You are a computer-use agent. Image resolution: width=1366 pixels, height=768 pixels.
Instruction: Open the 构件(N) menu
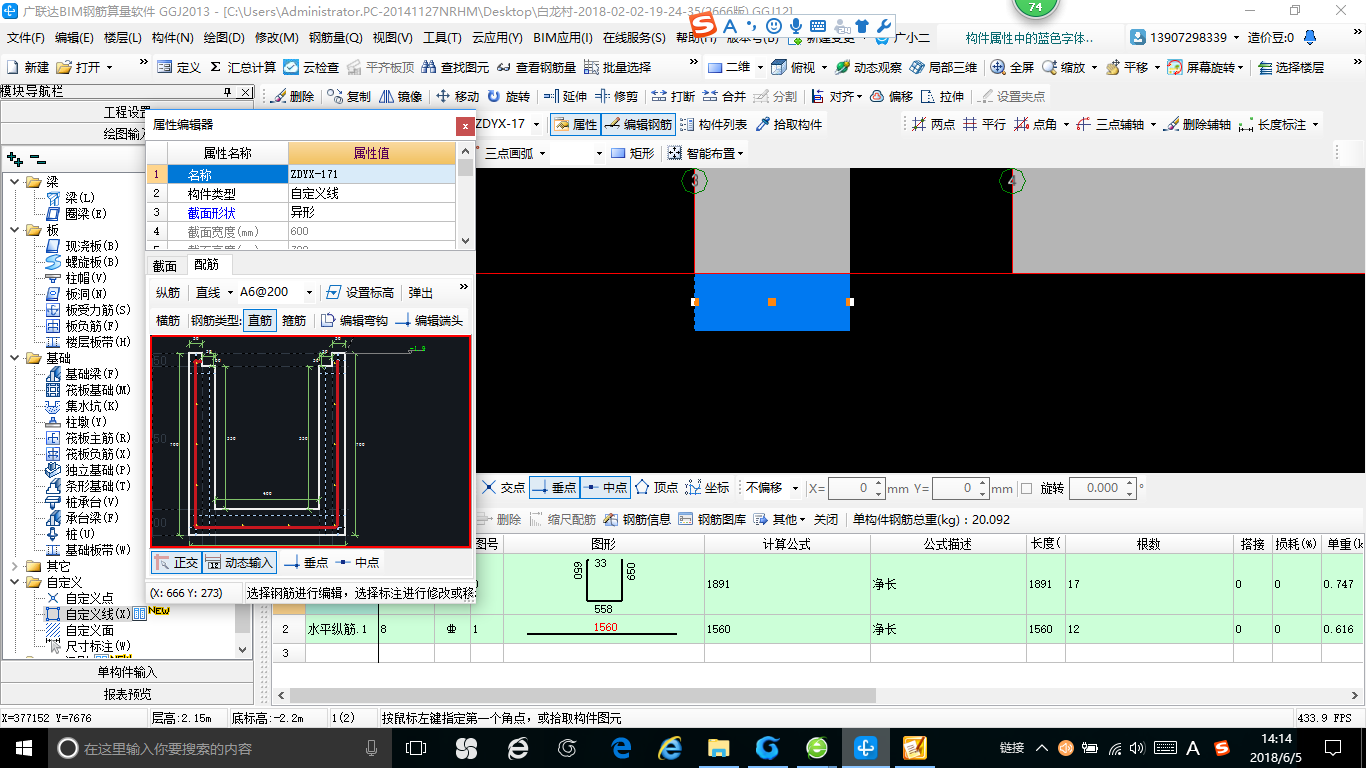tap(172, 38)
